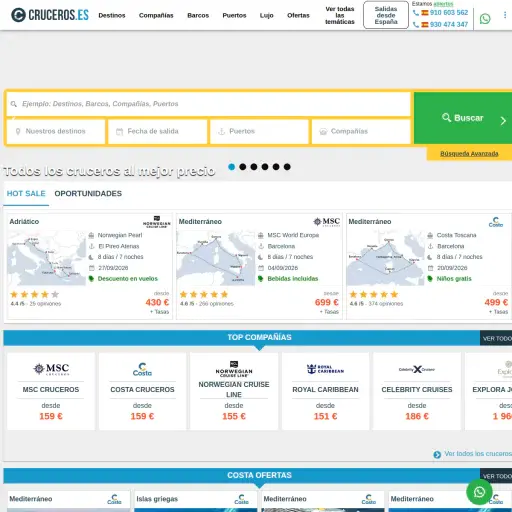Open MSC World Europa route map
This screenshot has height=512, width=512.
tap(216, 258)
